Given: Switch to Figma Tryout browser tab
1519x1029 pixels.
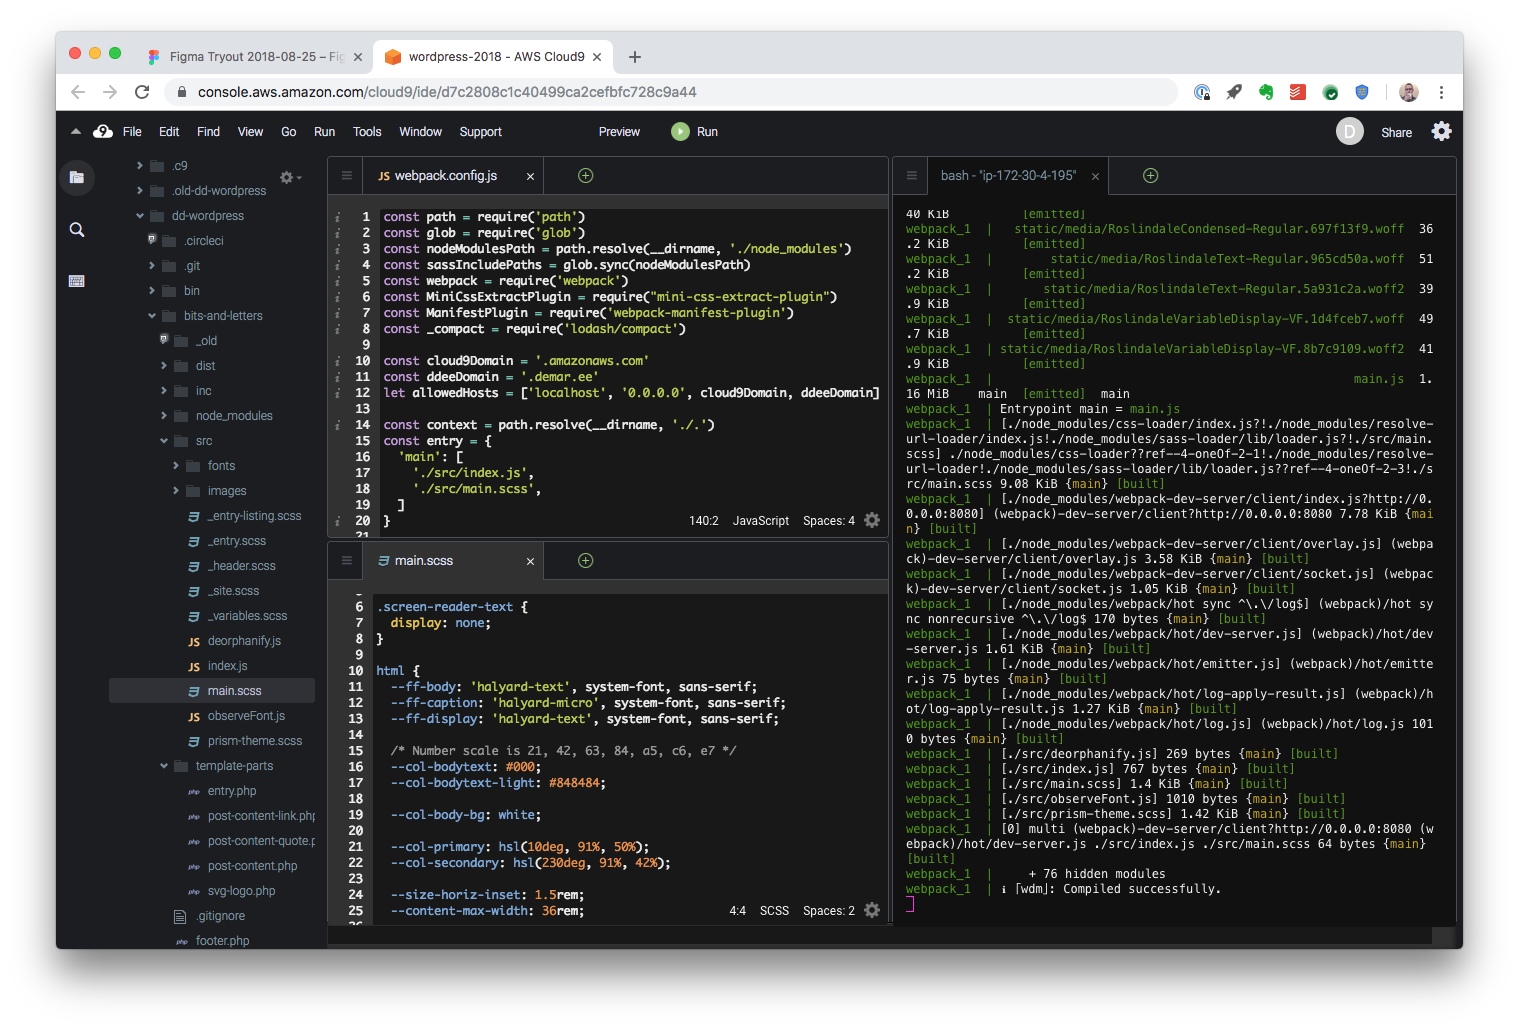Looking at the screenshot, I should (x=250, y=57).
